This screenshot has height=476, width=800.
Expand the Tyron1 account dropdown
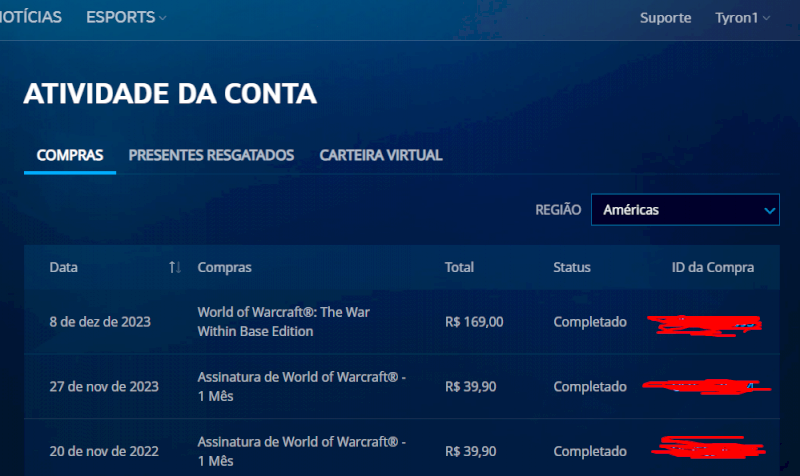(742, 18)
